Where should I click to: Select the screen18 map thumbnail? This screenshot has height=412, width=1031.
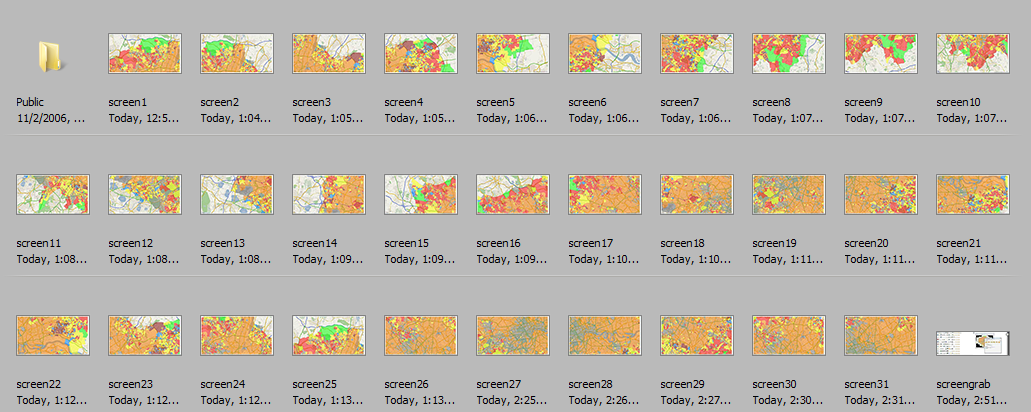pos(697,195)
